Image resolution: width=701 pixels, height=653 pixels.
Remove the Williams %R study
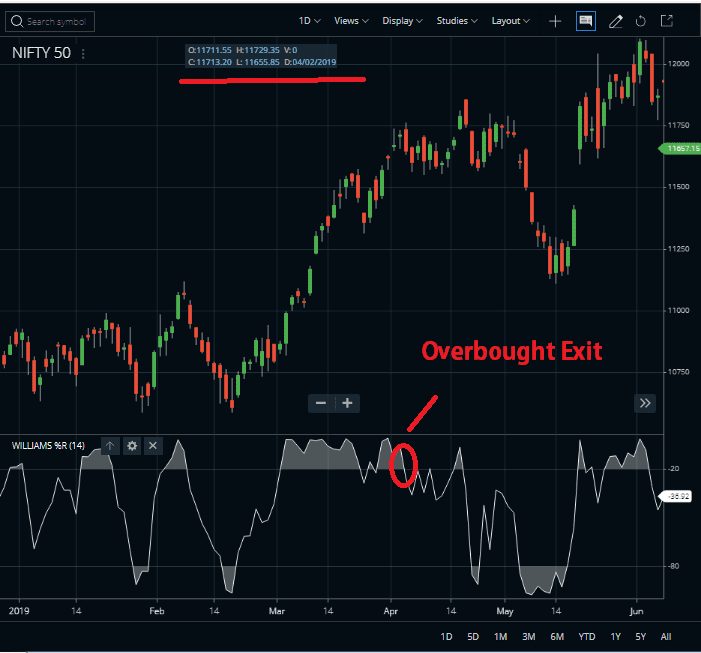[153, 446]
